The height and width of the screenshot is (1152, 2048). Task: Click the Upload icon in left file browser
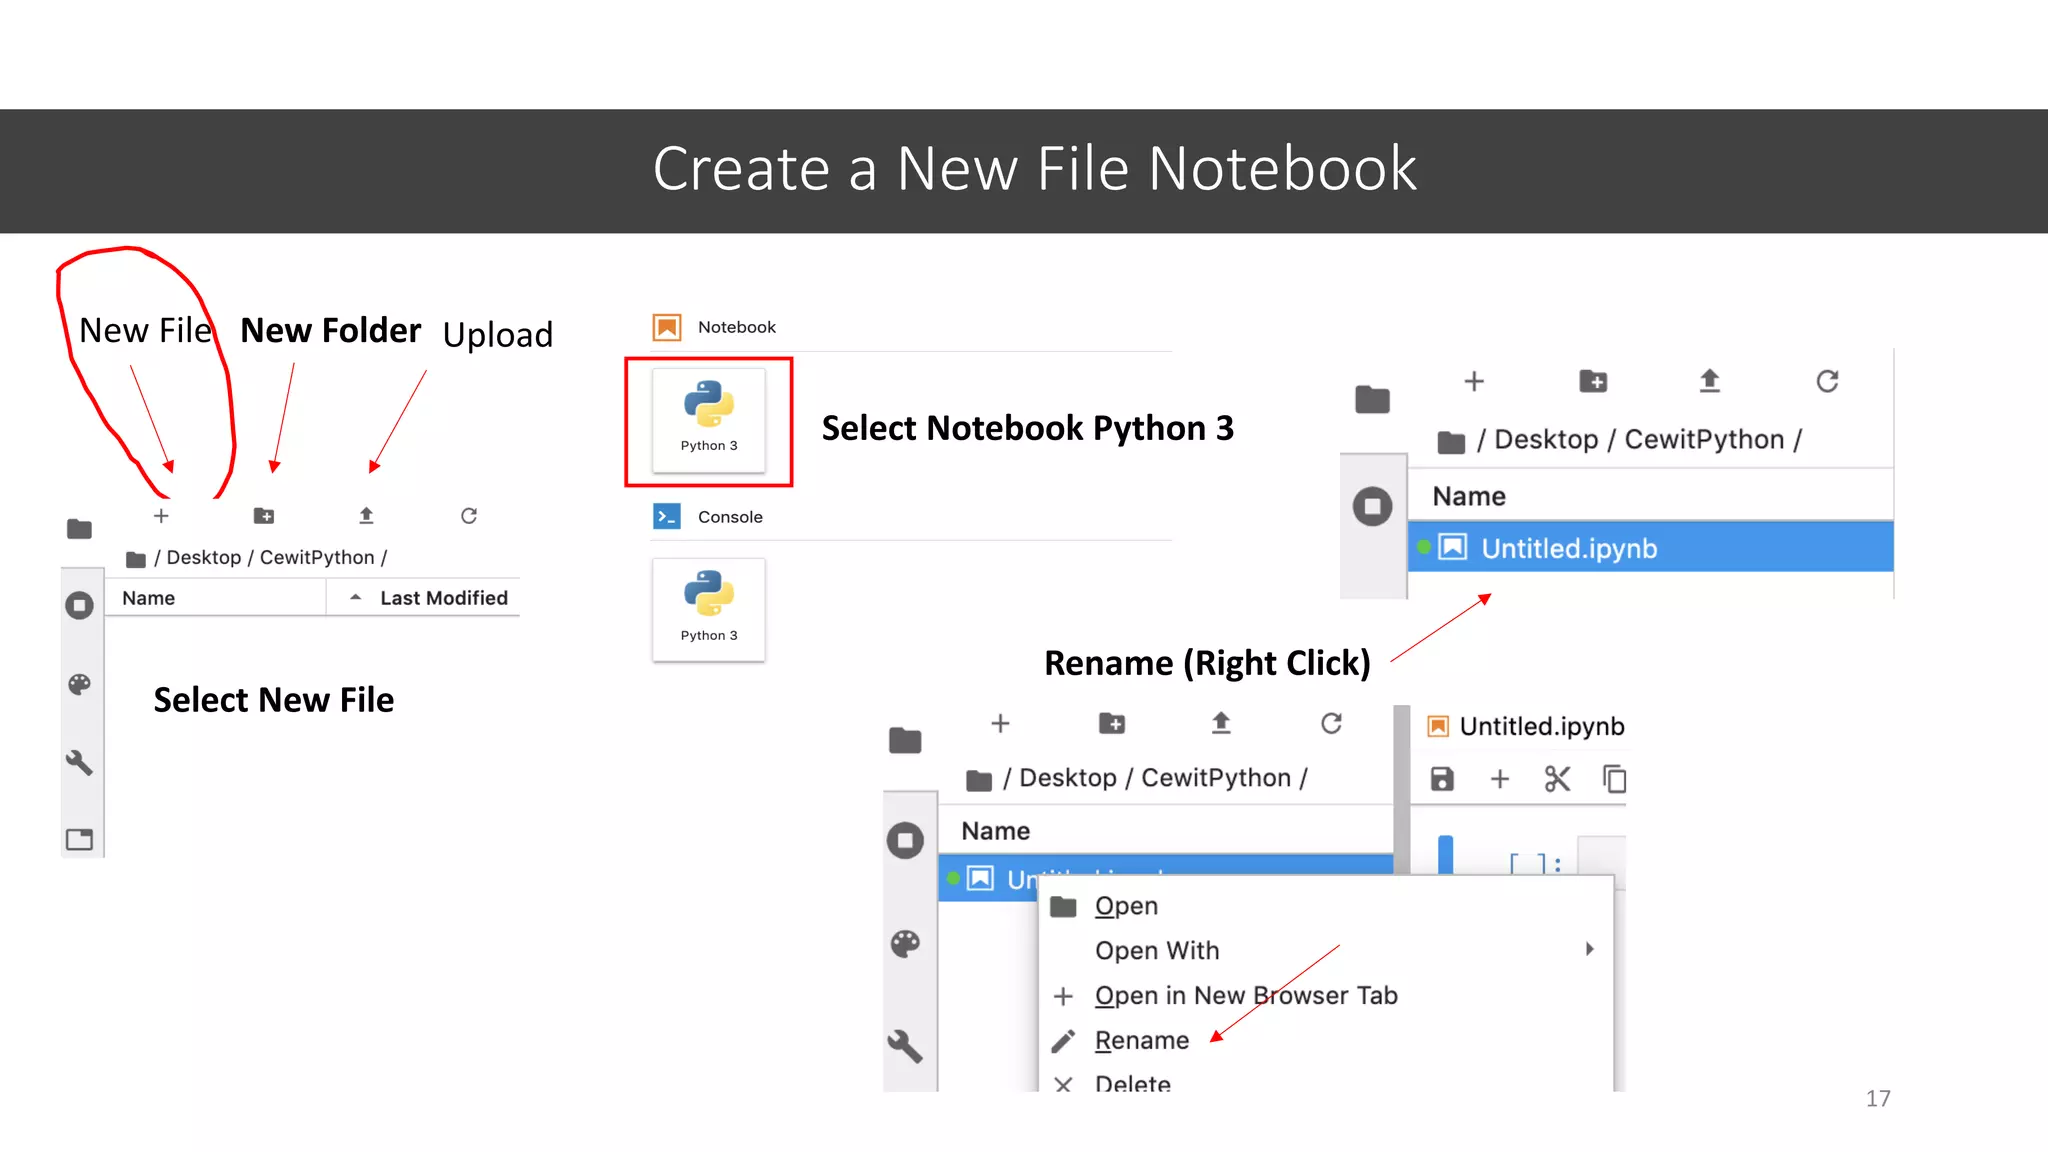[366, 516]
